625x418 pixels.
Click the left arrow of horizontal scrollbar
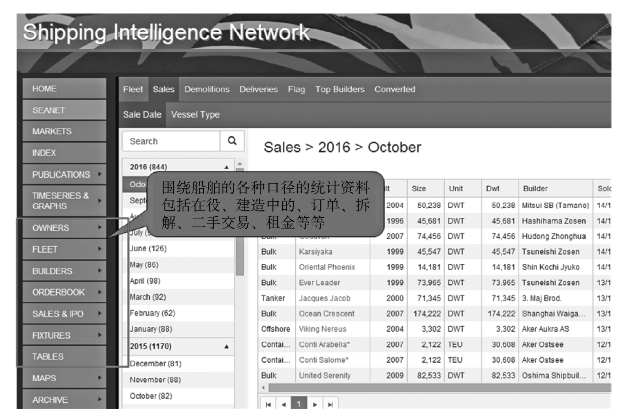[x=263, y=388]
